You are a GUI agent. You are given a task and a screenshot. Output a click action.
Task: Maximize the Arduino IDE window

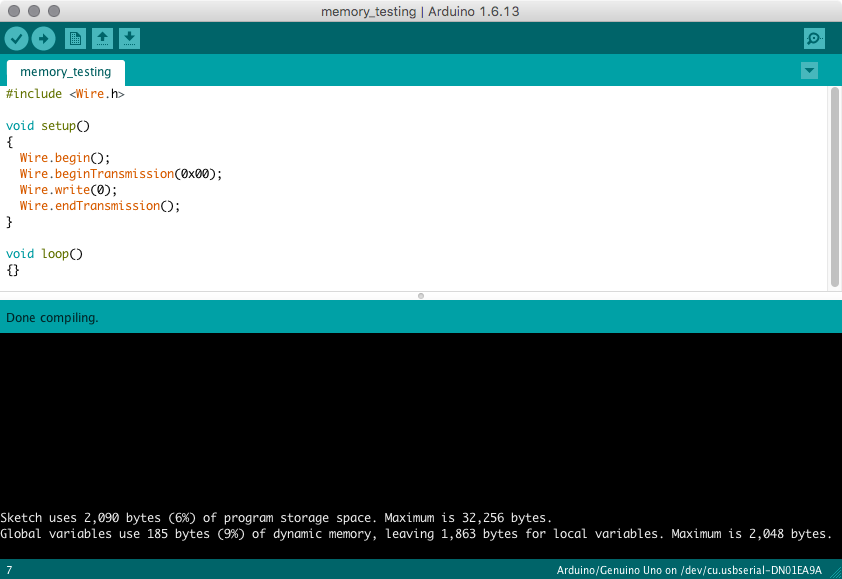(x=53, y=11)
